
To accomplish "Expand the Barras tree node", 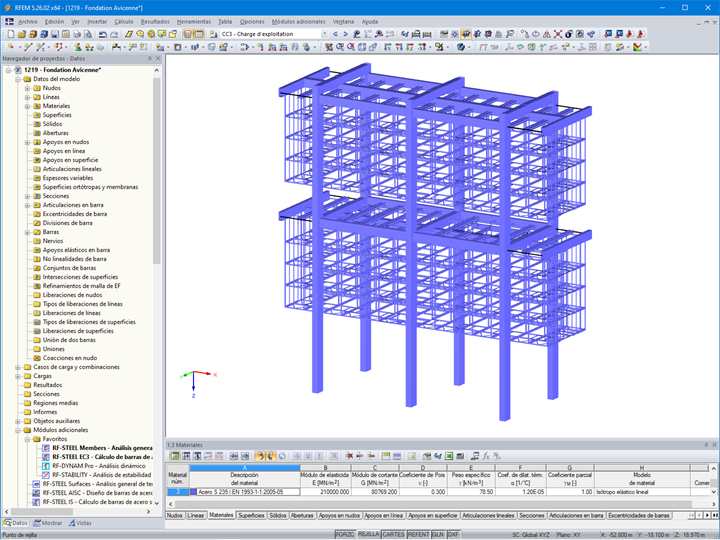I will (x=27, y=232).
